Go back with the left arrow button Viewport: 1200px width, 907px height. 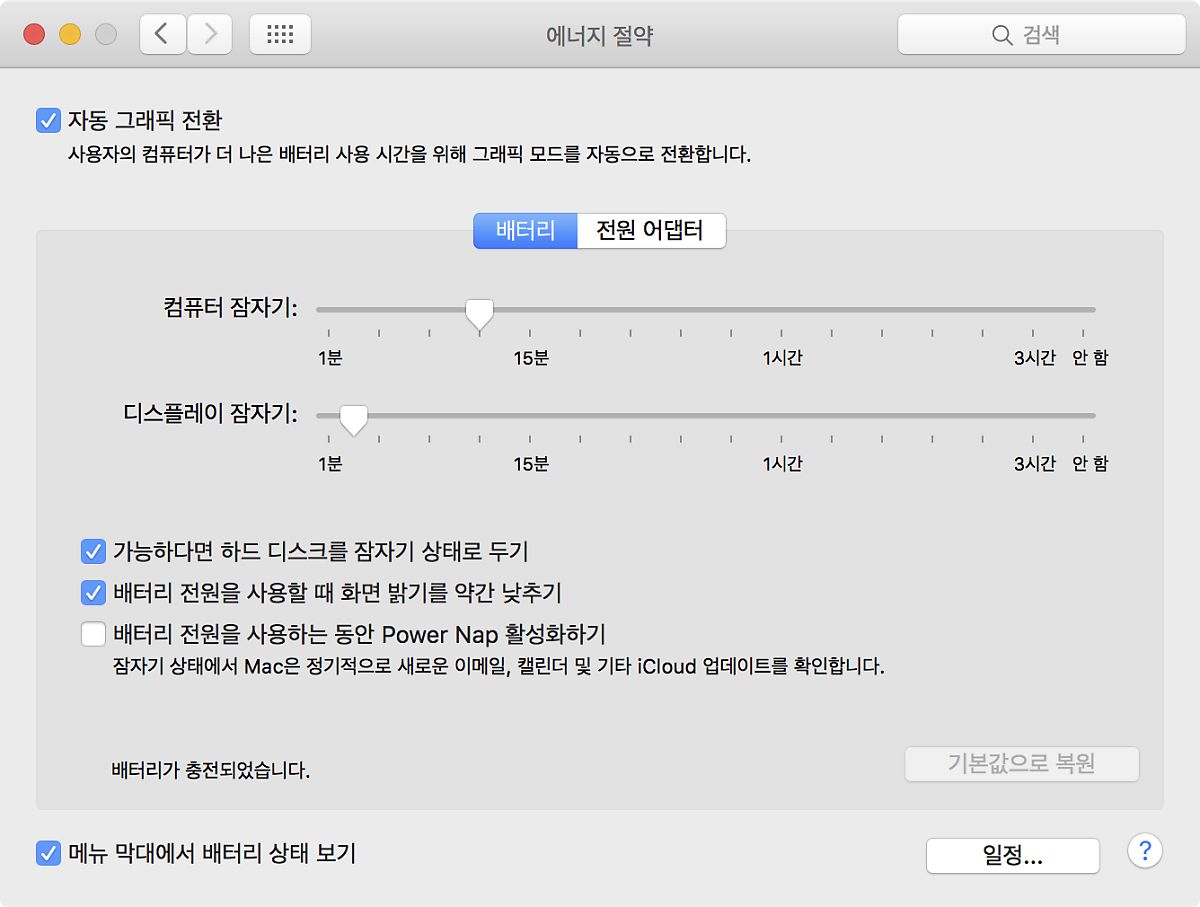point(162,35)
